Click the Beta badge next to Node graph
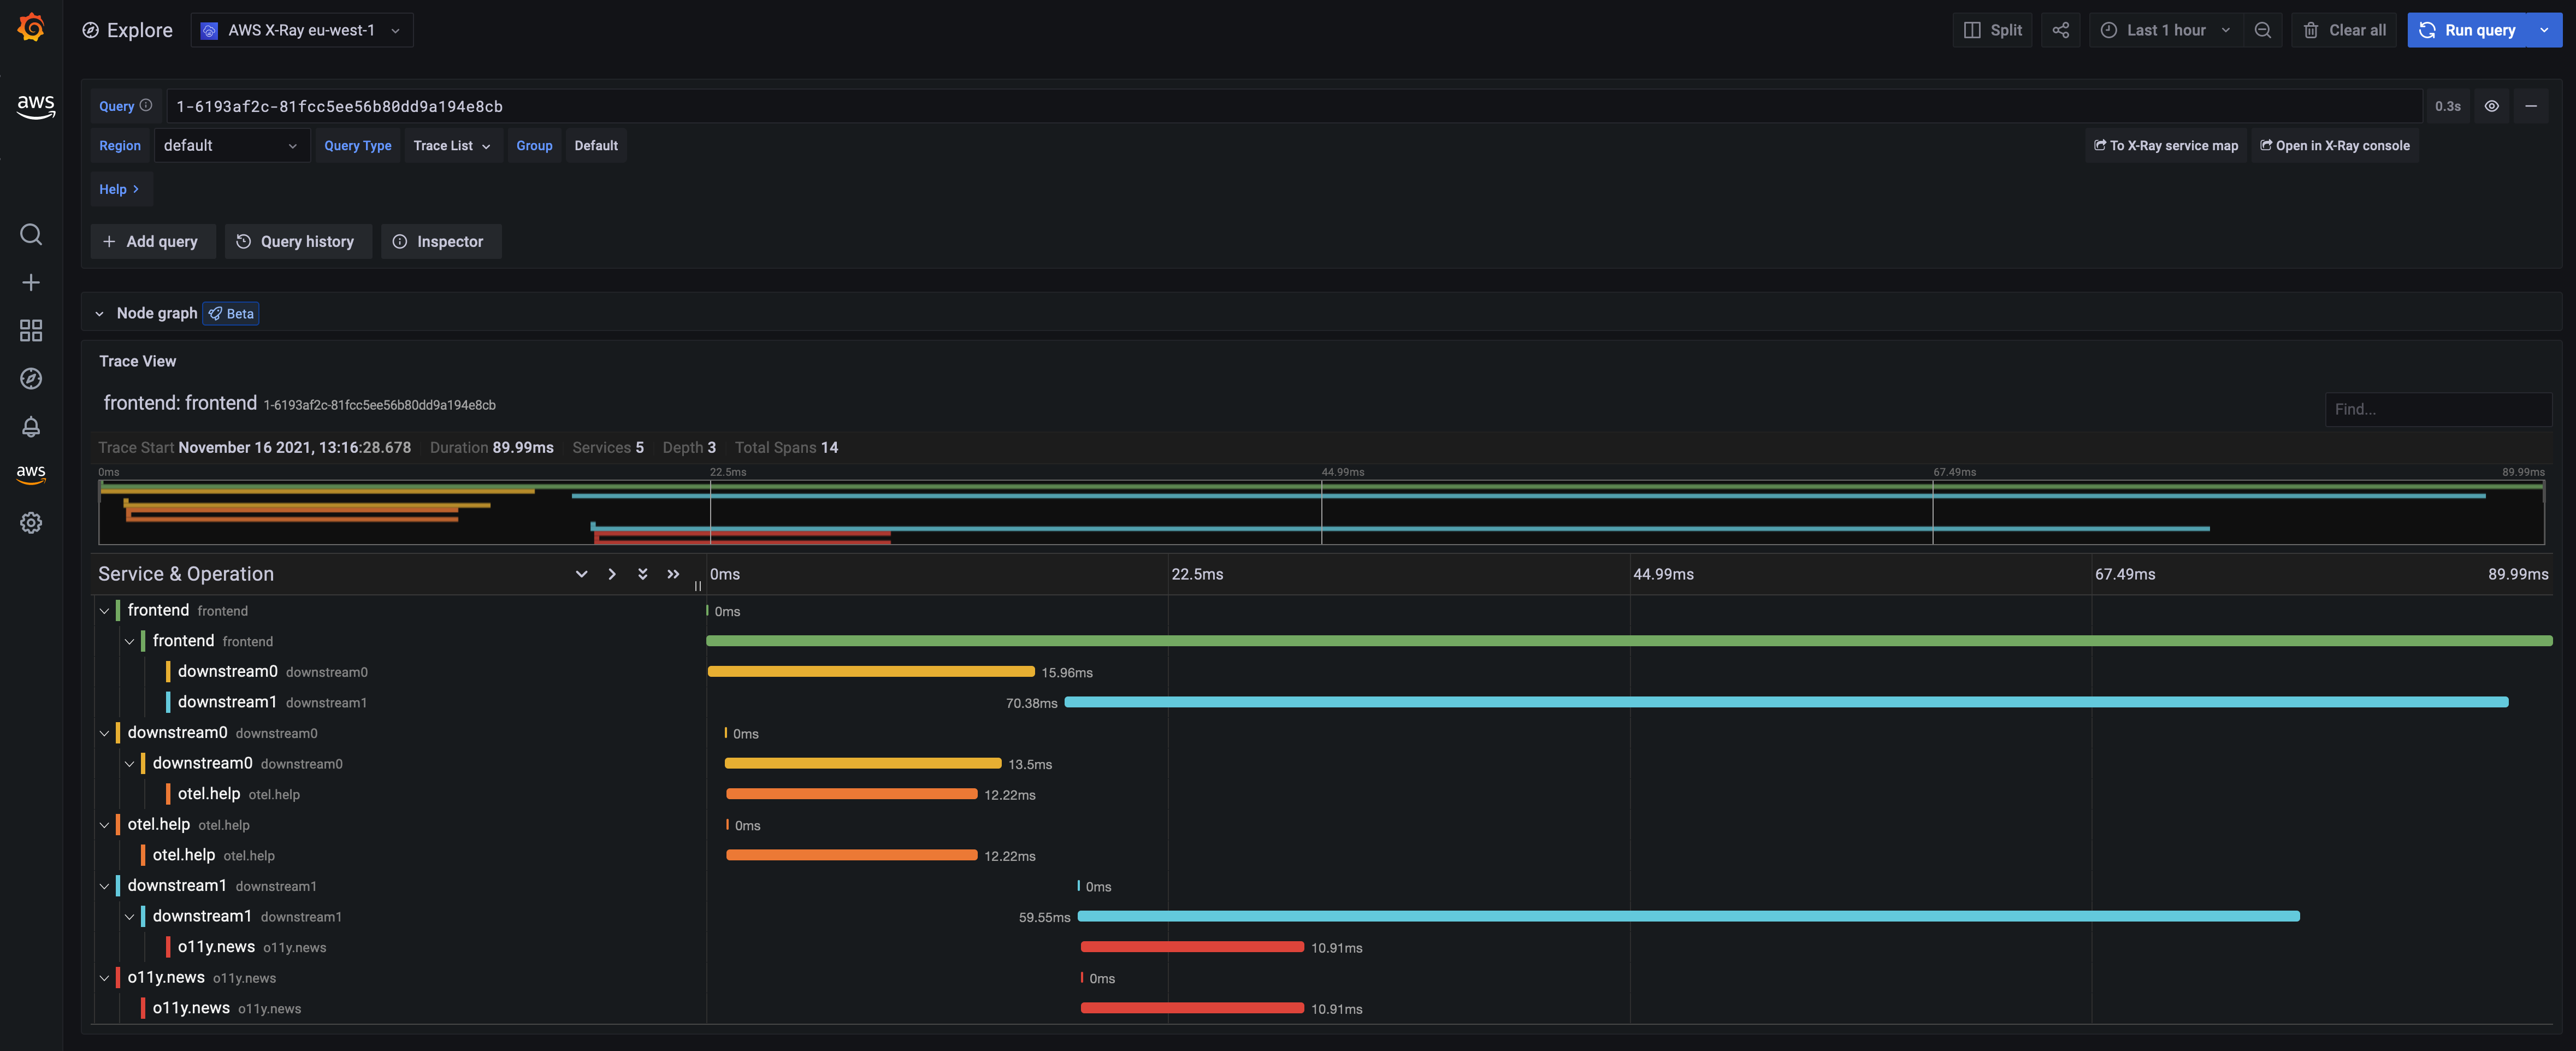Image resolution: width=2576 pixels, height=1051 pixels. coord(231,314)
